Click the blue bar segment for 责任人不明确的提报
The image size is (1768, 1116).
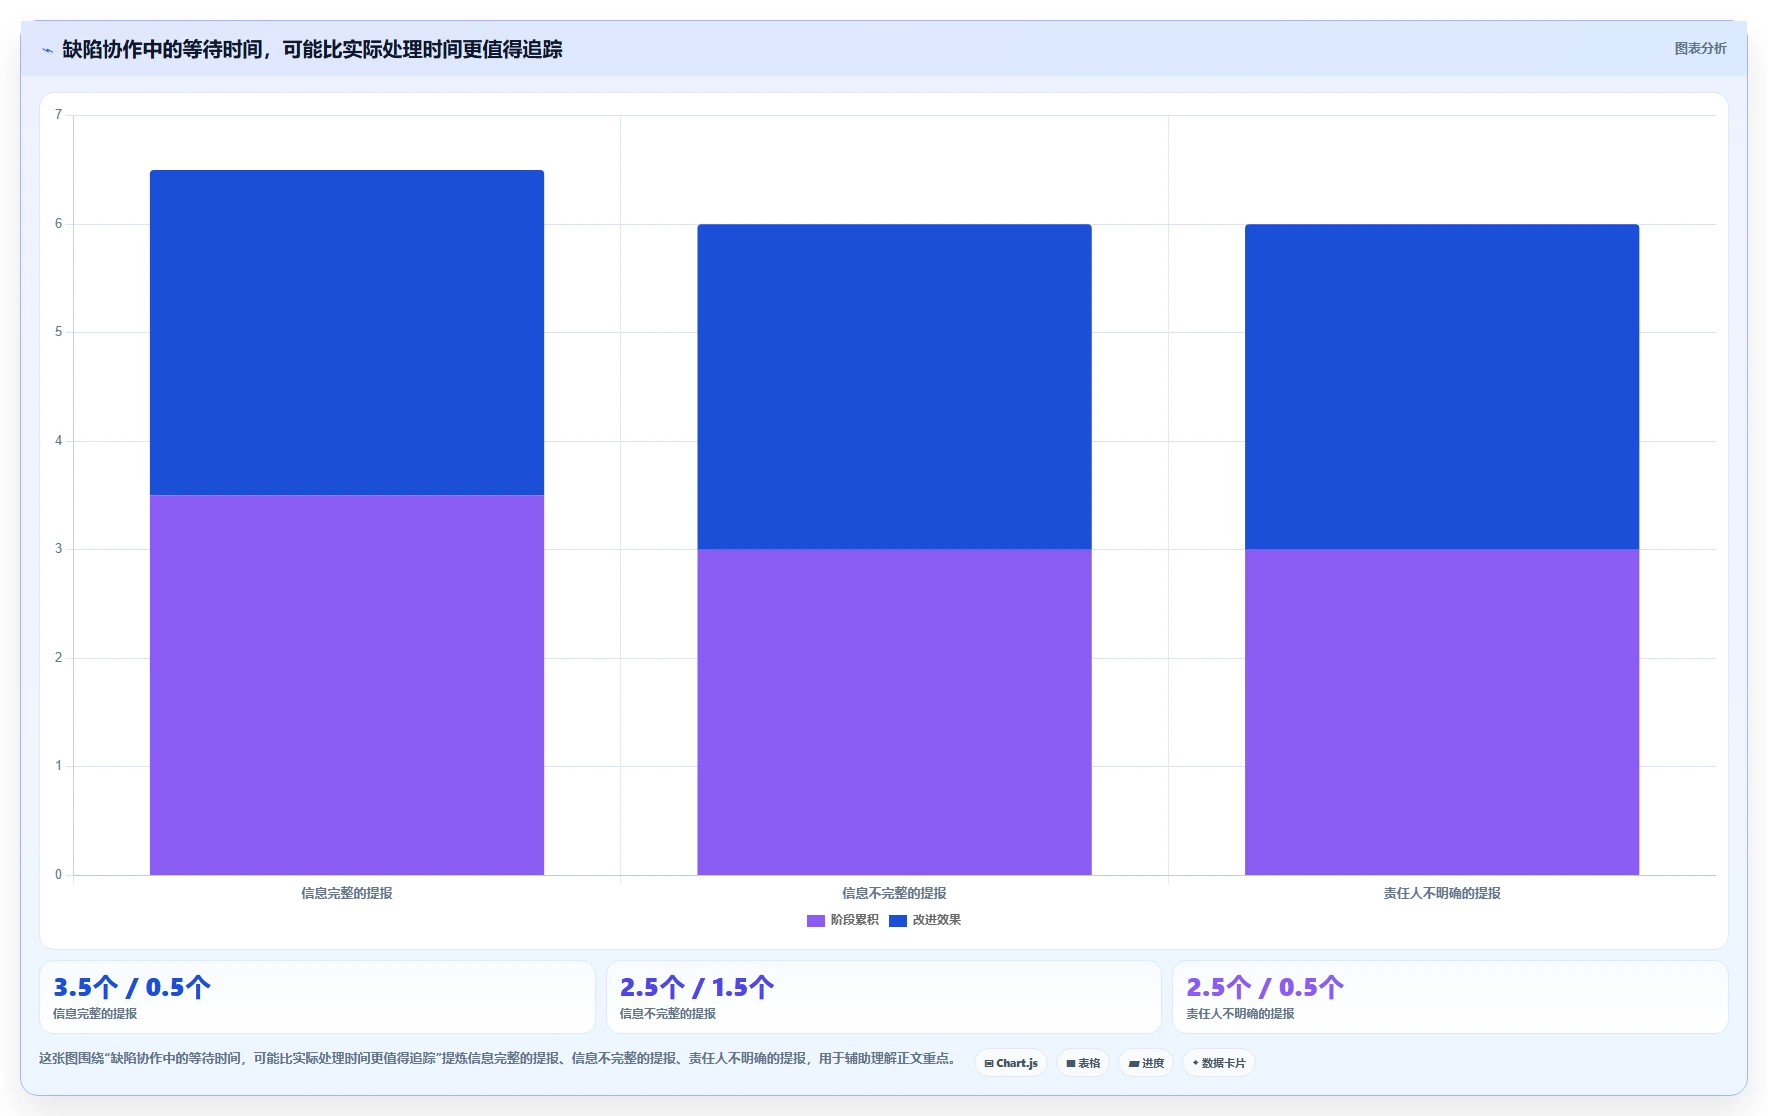pyautogui.click(x=1442, y=387)
